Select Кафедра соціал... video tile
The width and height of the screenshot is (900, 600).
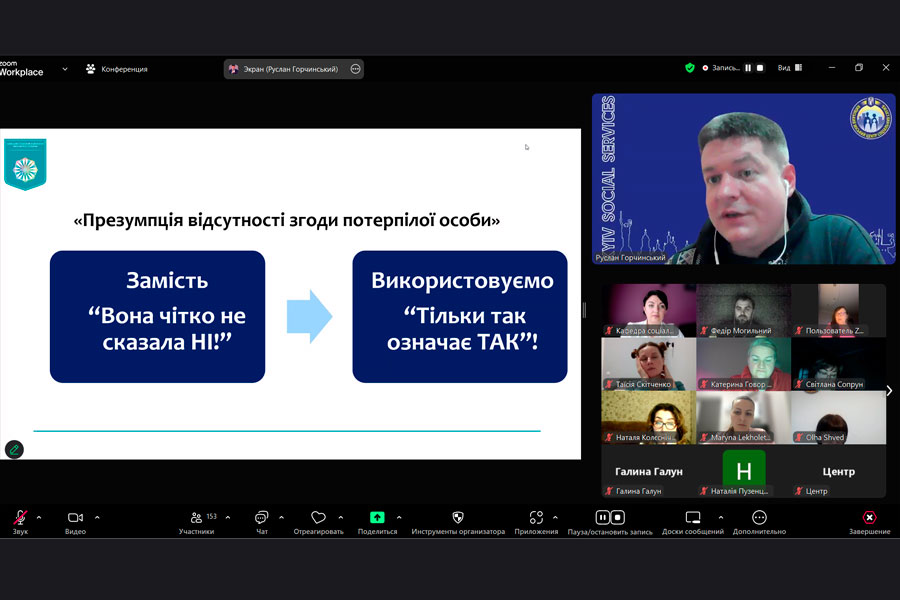click(x=649, y=310)
